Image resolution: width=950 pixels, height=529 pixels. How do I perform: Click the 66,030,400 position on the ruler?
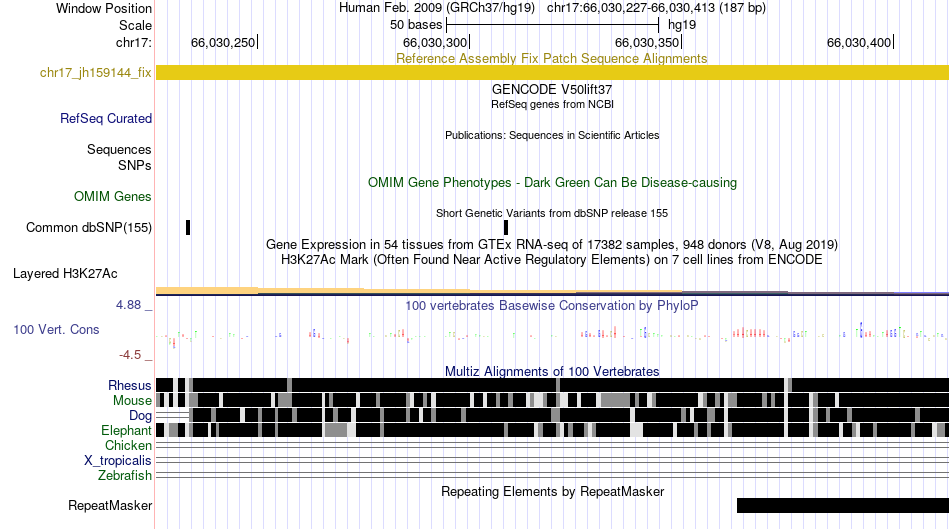pos(860,42)
